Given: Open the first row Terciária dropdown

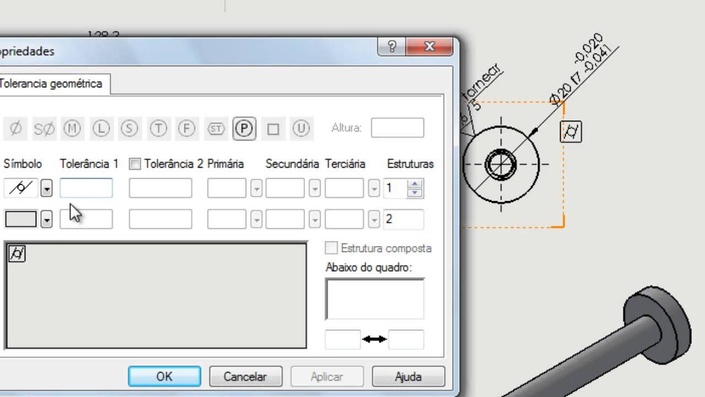Looking at the screenshot, I should [374, 188].
